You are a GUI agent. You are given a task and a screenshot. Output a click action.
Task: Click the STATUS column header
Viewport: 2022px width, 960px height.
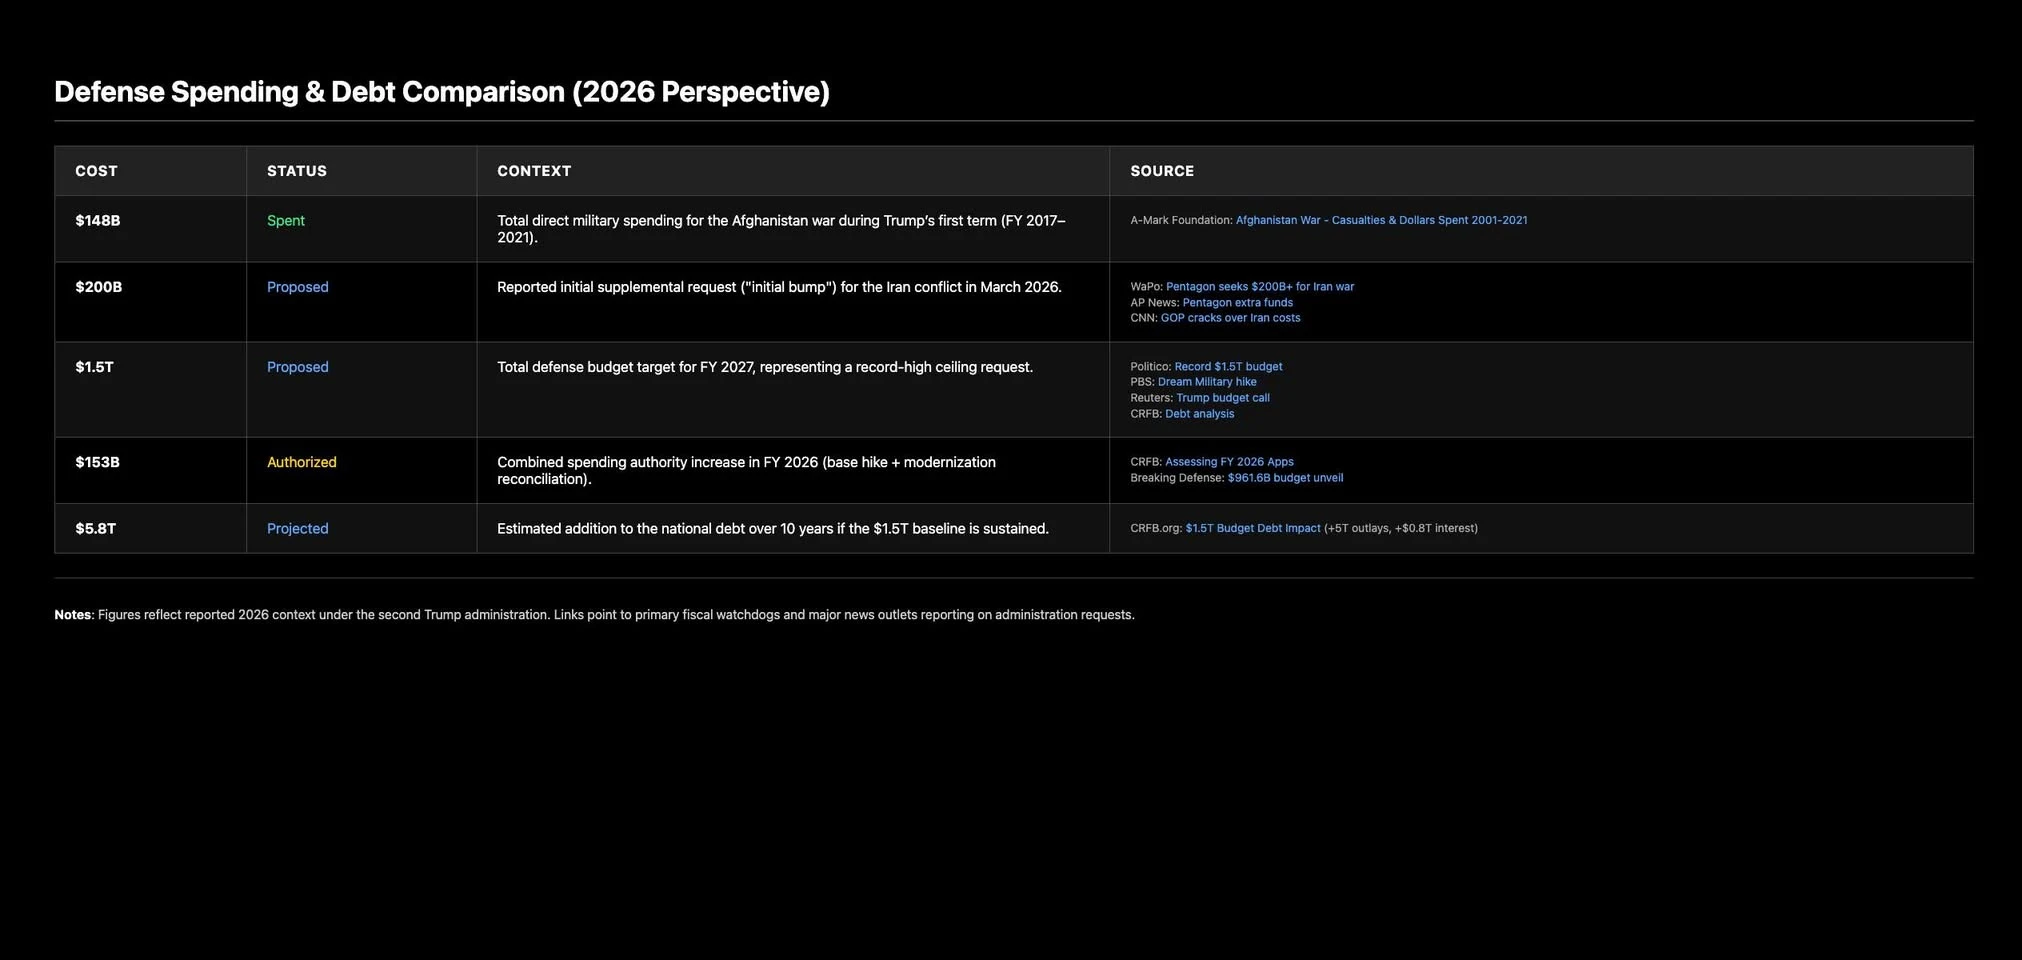pyautogui.click(x=296, y=171)
